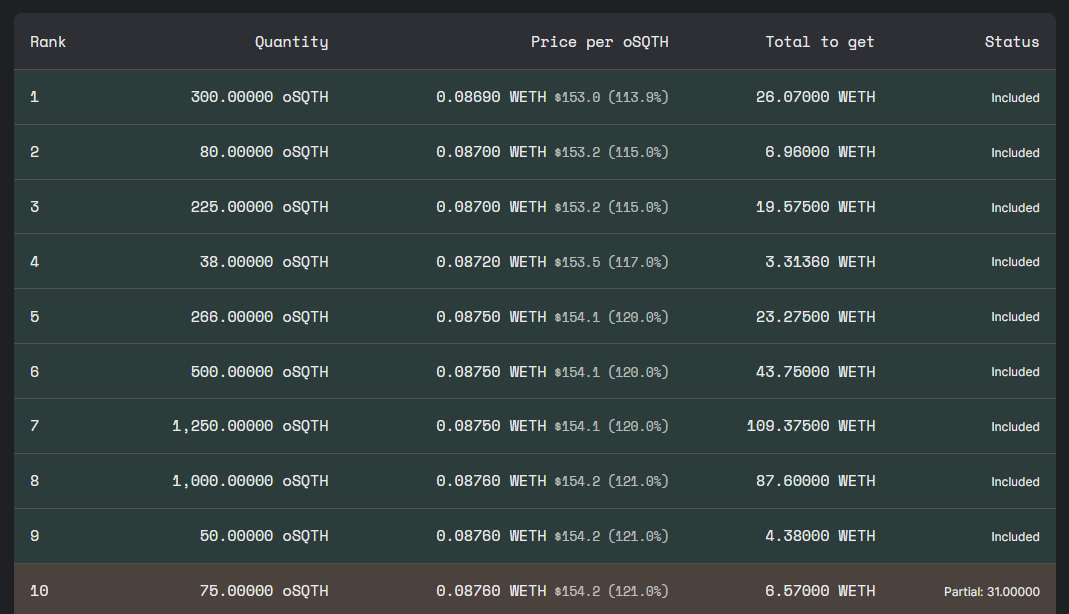Select the 75.00000 oSQTH quantity cell
Viewport: 1069px width, 614px height.
(264, 591)
